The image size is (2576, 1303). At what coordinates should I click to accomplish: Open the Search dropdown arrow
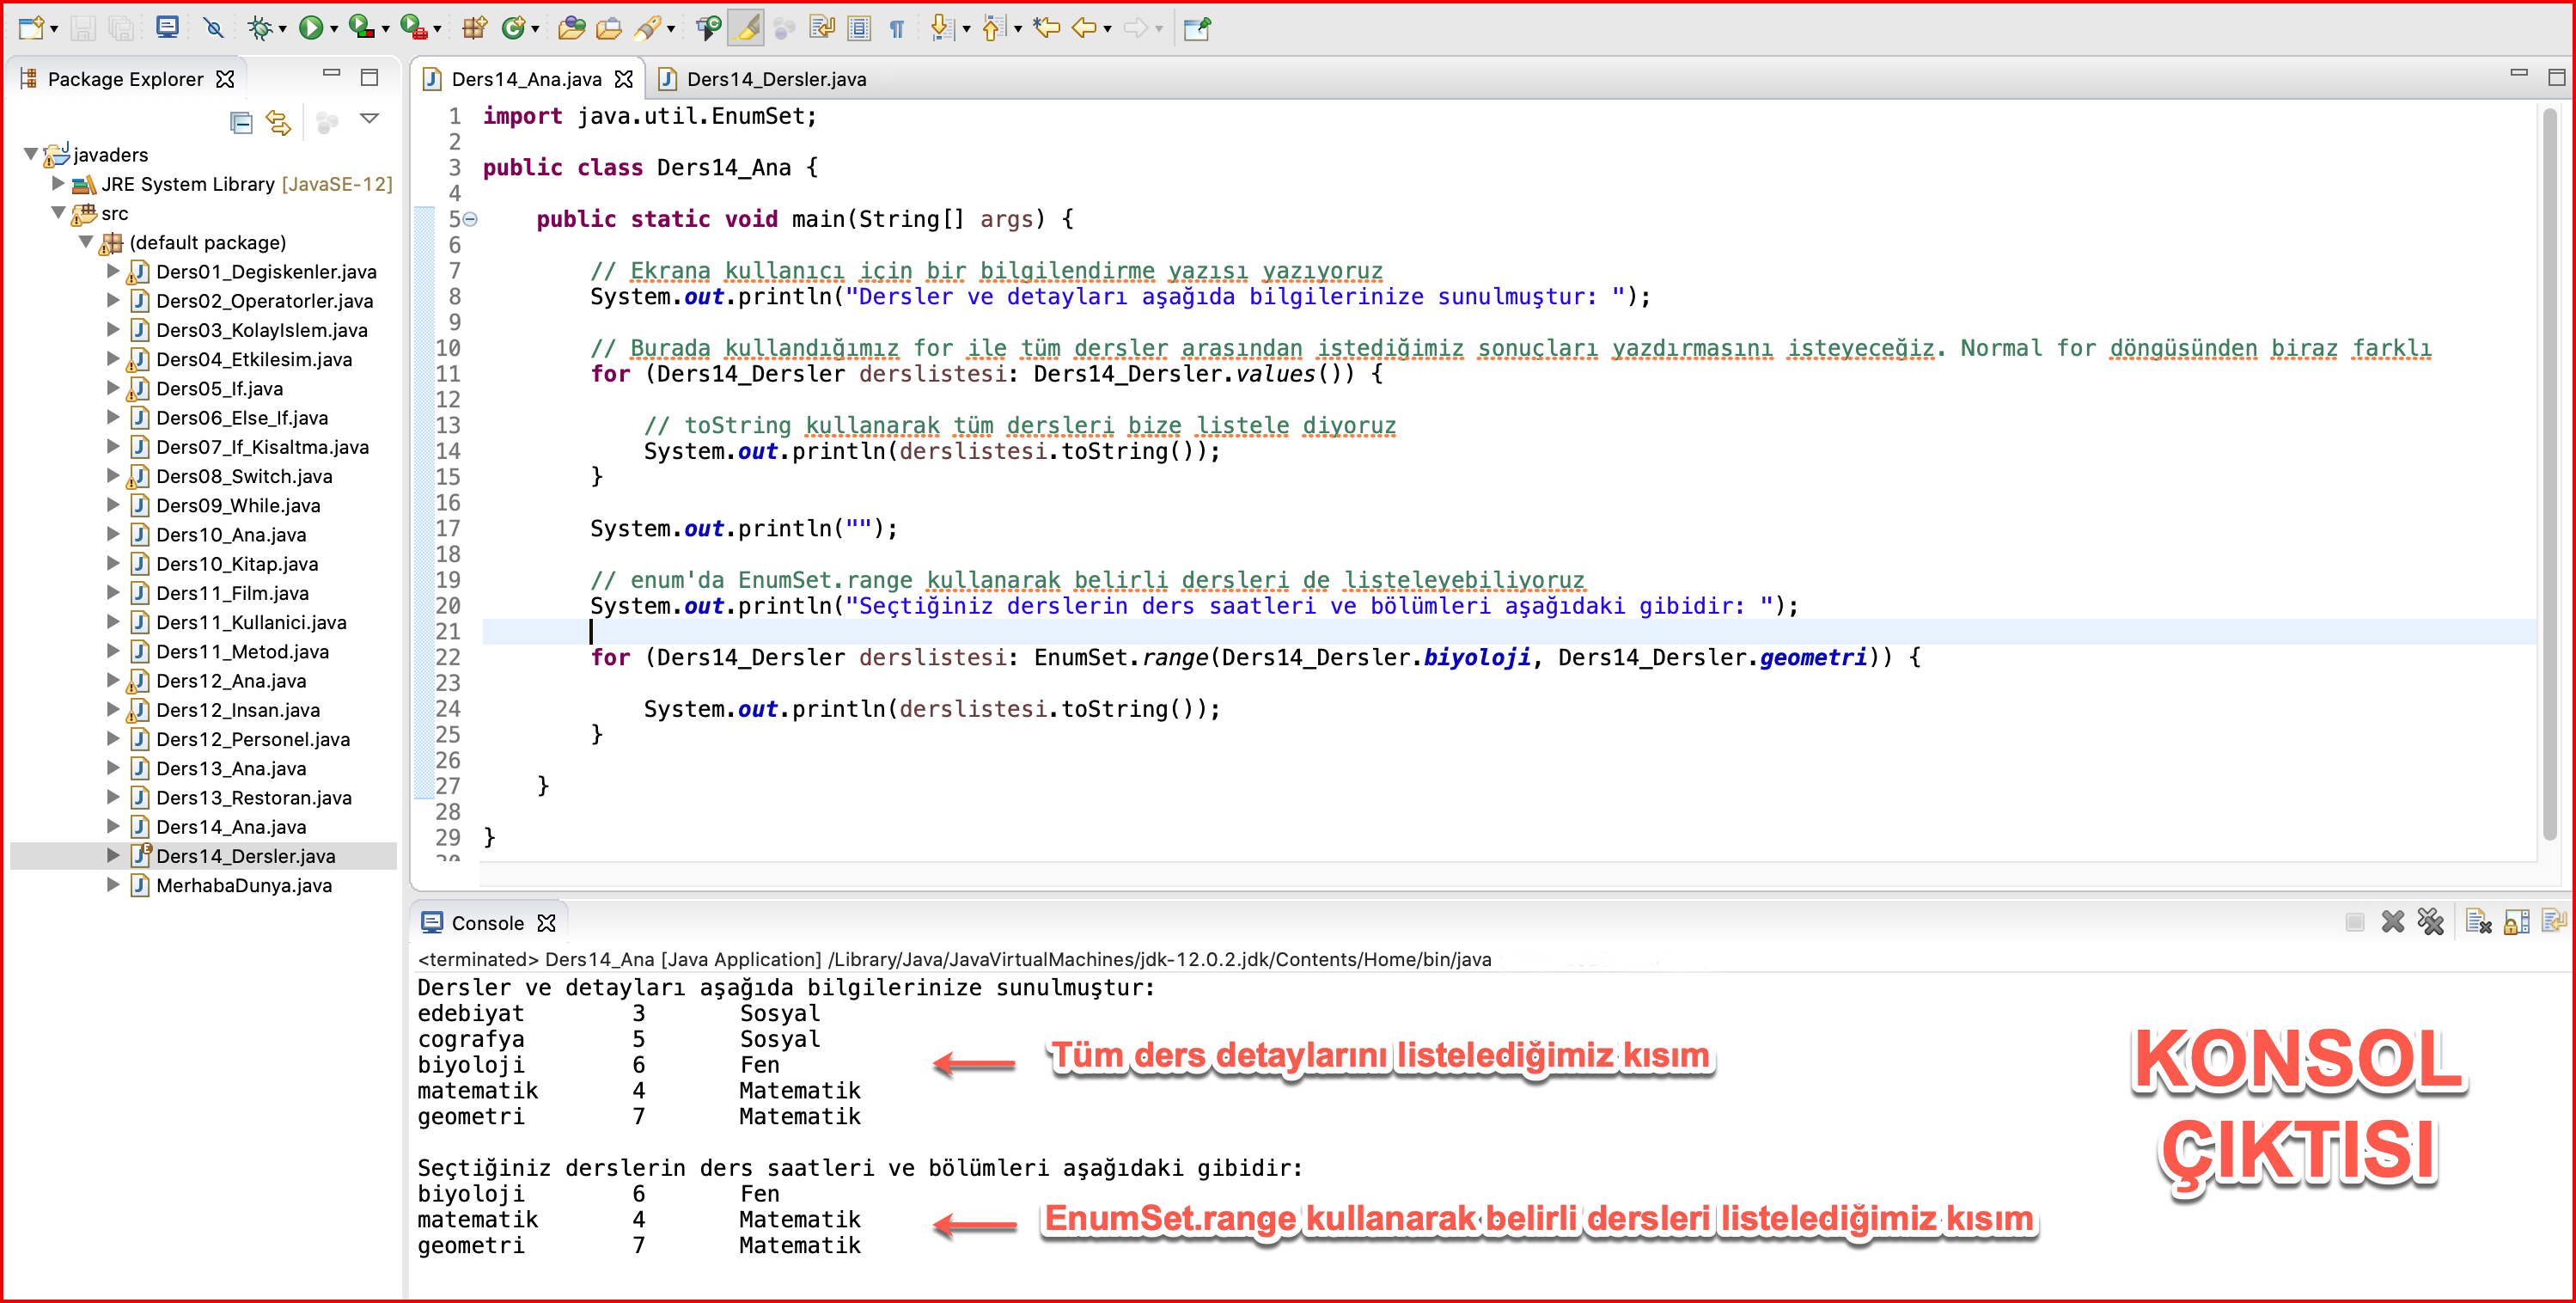pyautogui.click(x=671, y=30)
